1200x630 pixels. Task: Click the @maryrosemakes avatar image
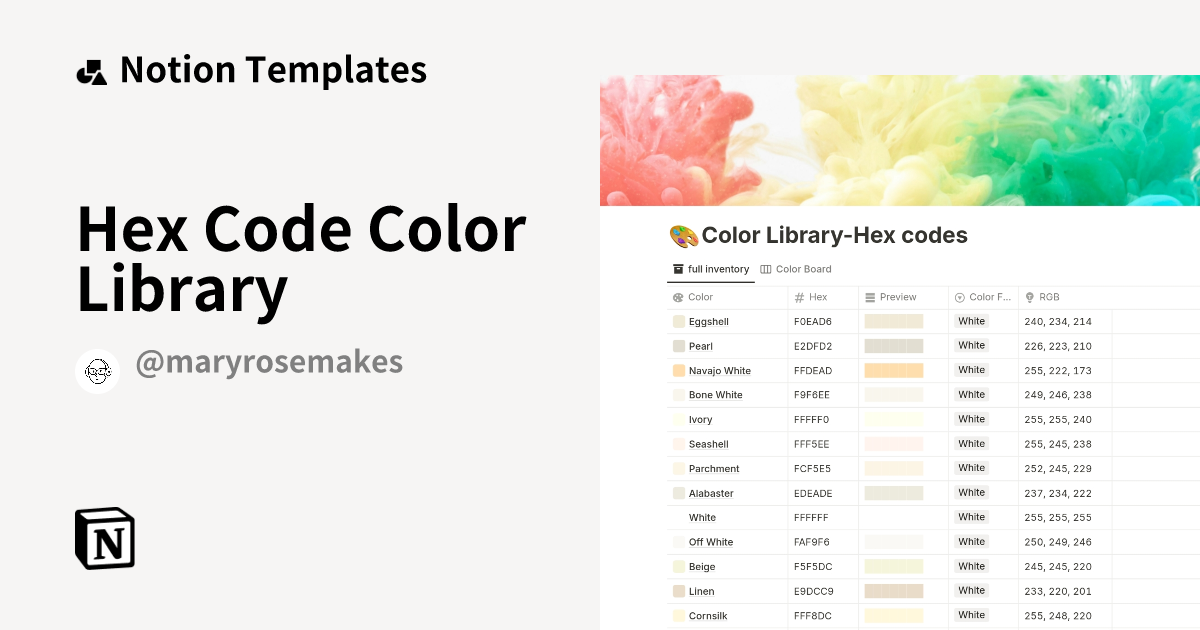(x=97, y=370)
